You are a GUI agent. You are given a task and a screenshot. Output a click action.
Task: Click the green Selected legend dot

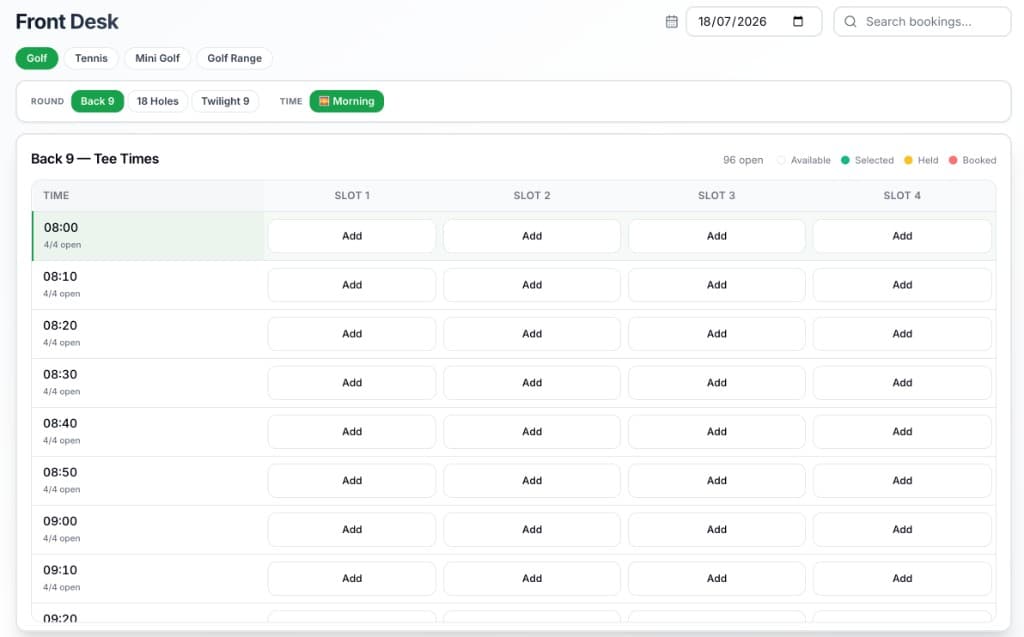coord(845,160)
